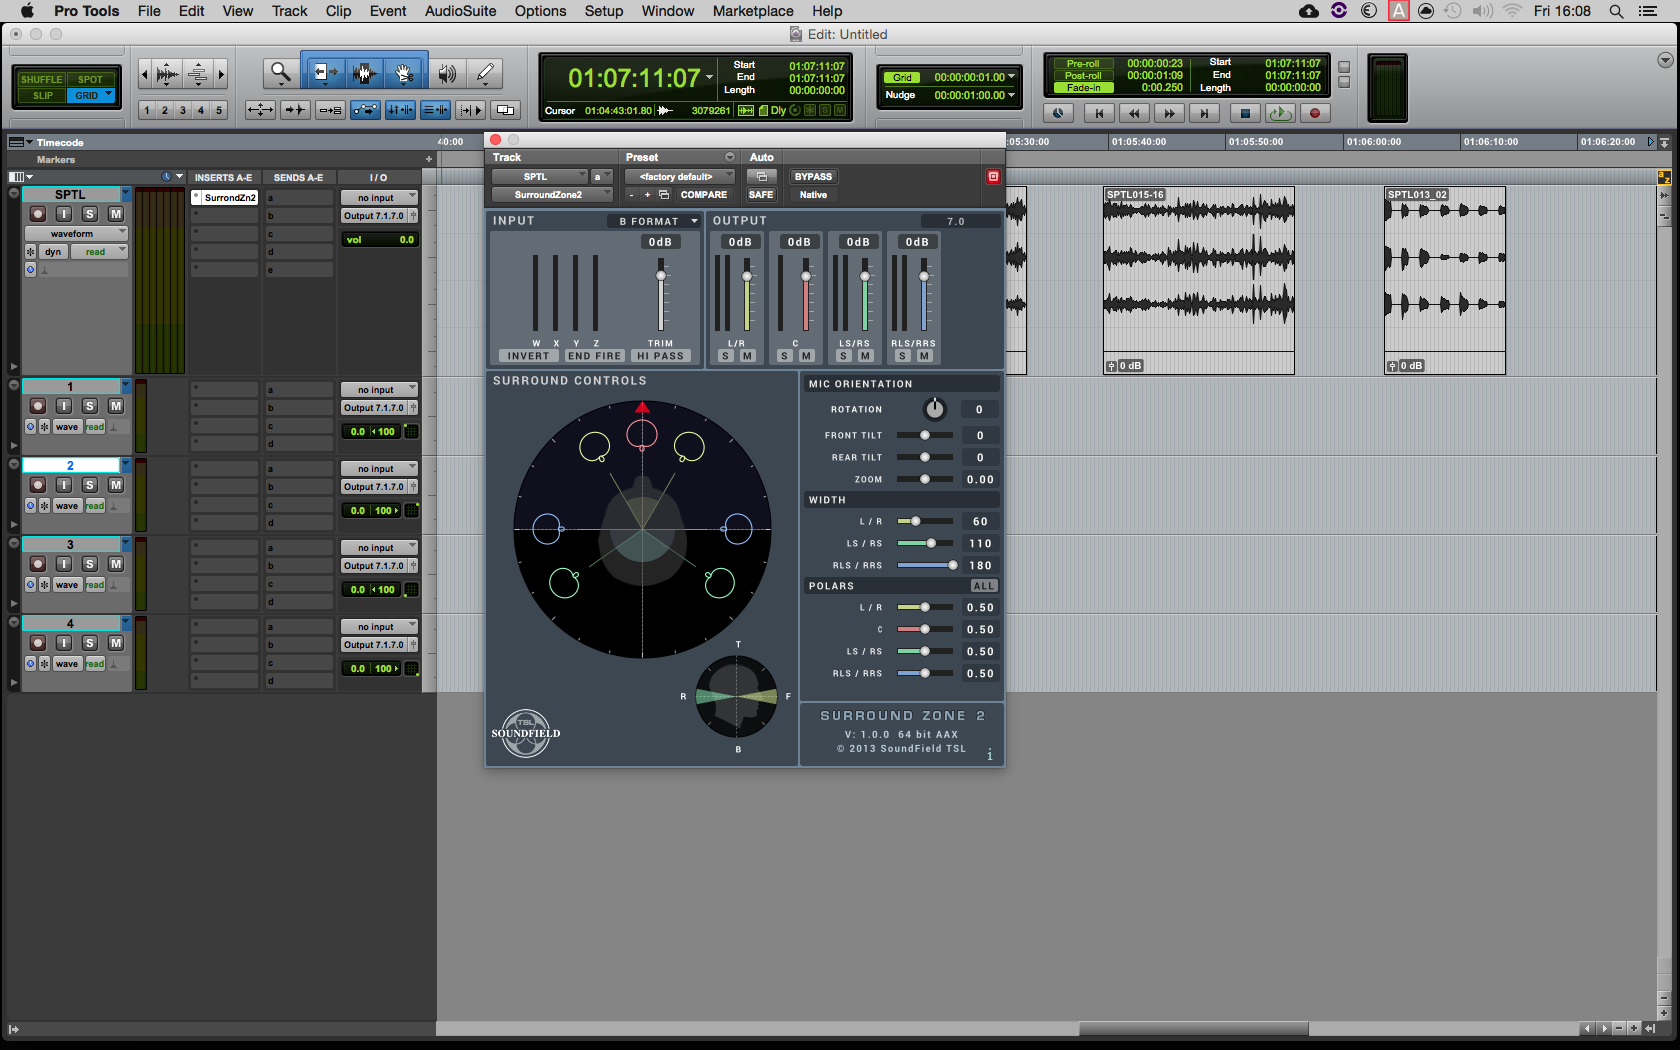
Task: Click the Fast Forward transport button
Action: pos(1169,113)
